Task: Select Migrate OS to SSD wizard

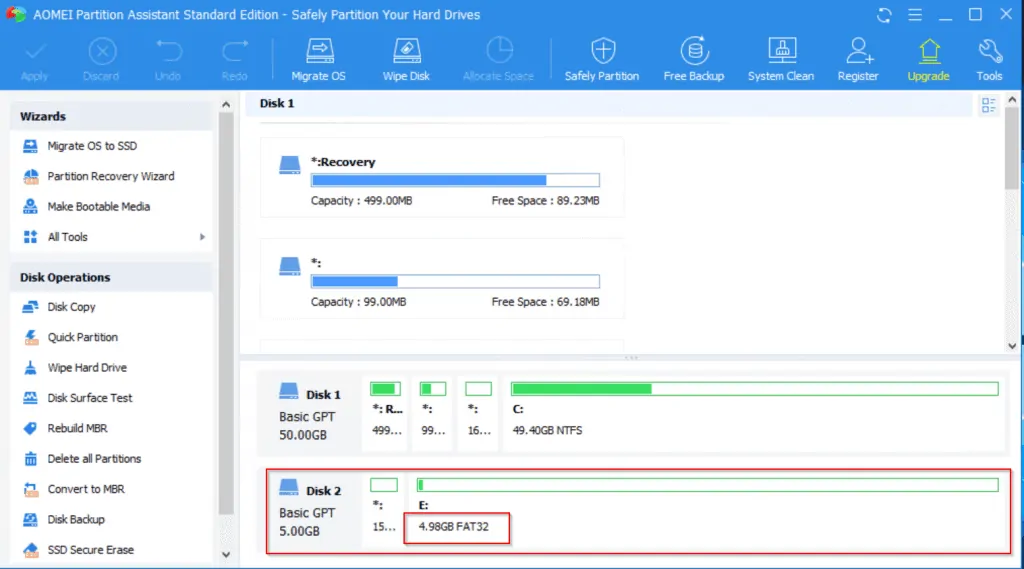Action: point(92,146)
